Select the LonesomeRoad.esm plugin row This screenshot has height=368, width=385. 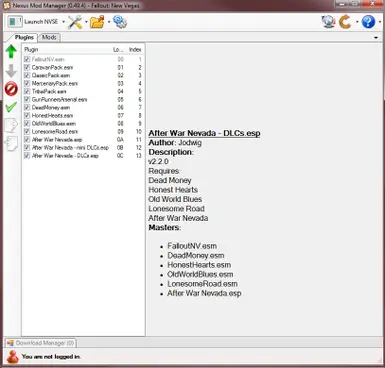point(83,132)
